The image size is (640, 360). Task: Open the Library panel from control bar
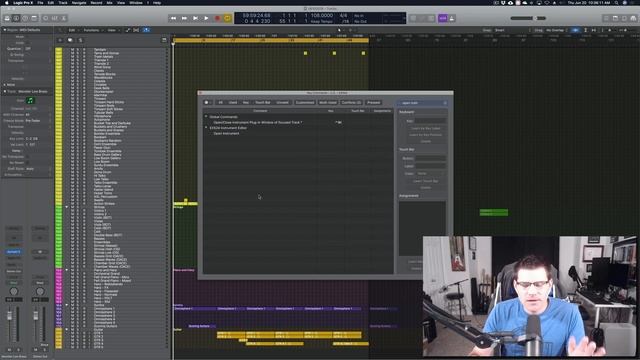[7, 18]
